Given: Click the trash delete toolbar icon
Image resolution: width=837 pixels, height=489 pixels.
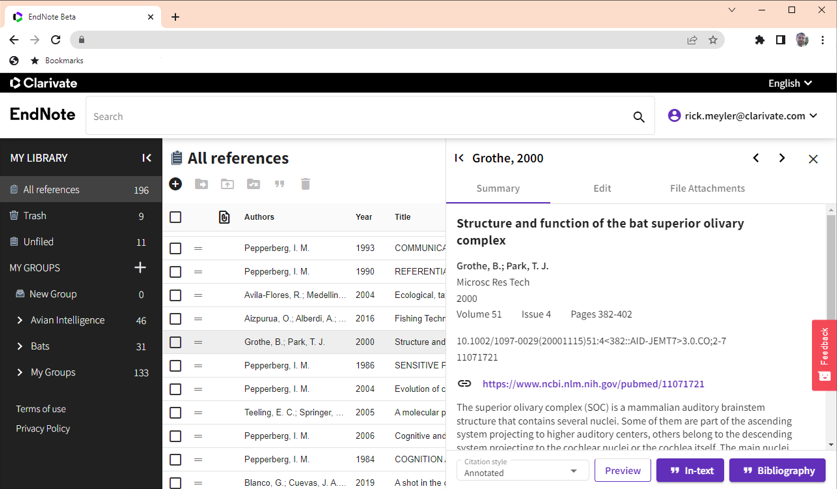Looking at the screenshot, I should pyautogui.click(x=305, y=184).
